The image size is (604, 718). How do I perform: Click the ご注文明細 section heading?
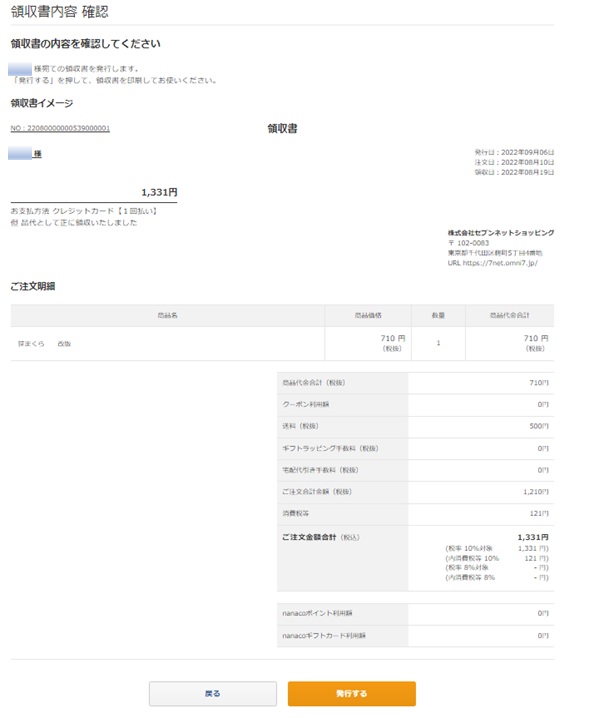(33, 286)
